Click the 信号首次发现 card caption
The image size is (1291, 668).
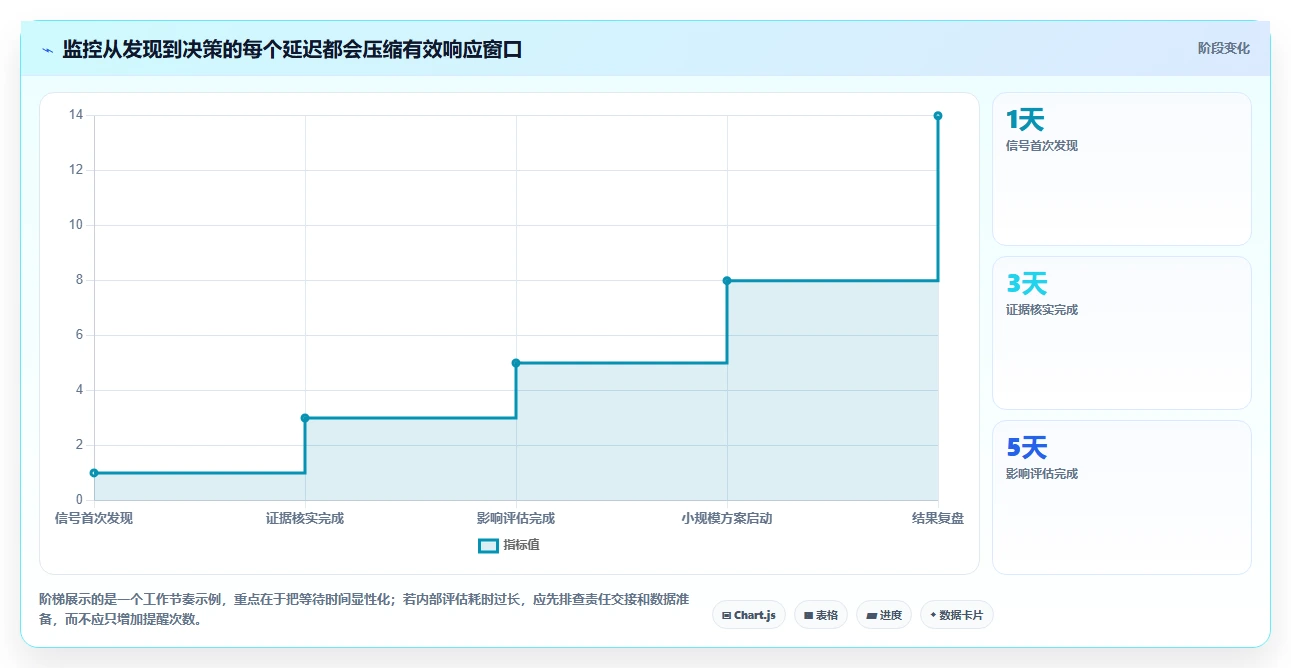(x=1042, y=146)
